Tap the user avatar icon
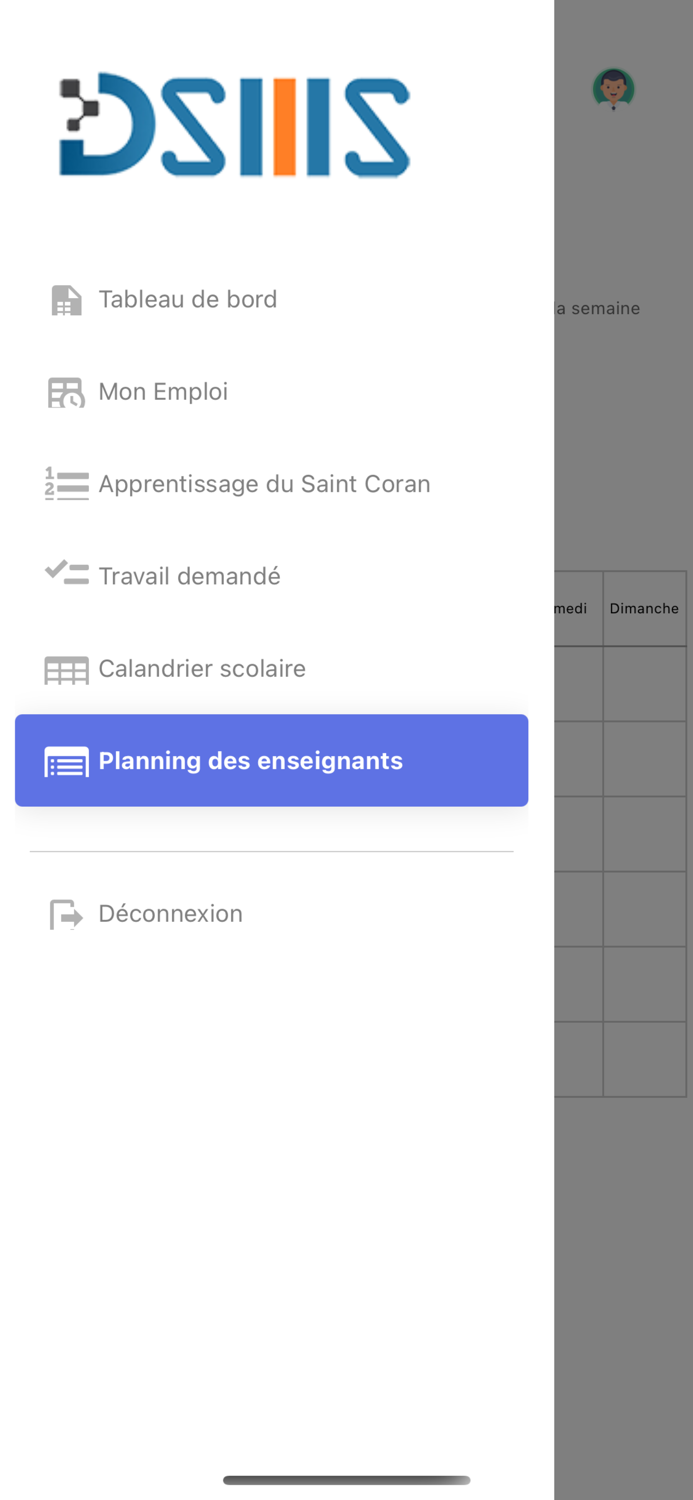Viewport: 693px width, 1500px height. click(613, 89)
